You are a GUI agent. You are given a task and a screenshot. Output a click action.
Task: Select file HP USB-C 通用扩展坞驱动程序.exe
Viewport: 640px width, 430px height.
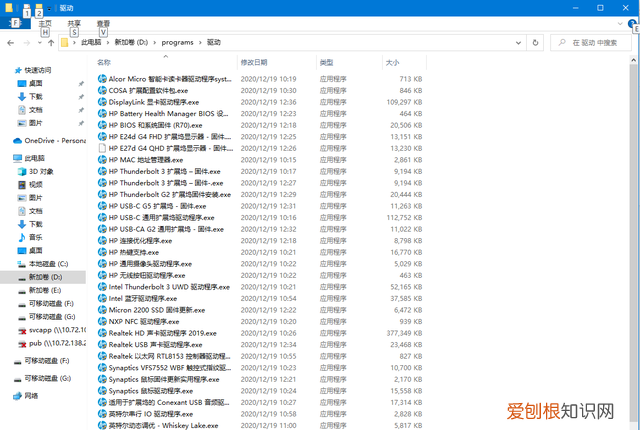(x=162, y=217)
